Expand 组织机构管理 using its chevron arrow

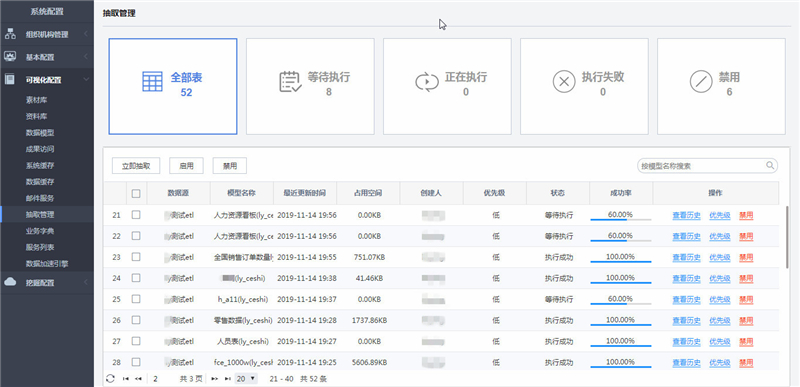86,34
